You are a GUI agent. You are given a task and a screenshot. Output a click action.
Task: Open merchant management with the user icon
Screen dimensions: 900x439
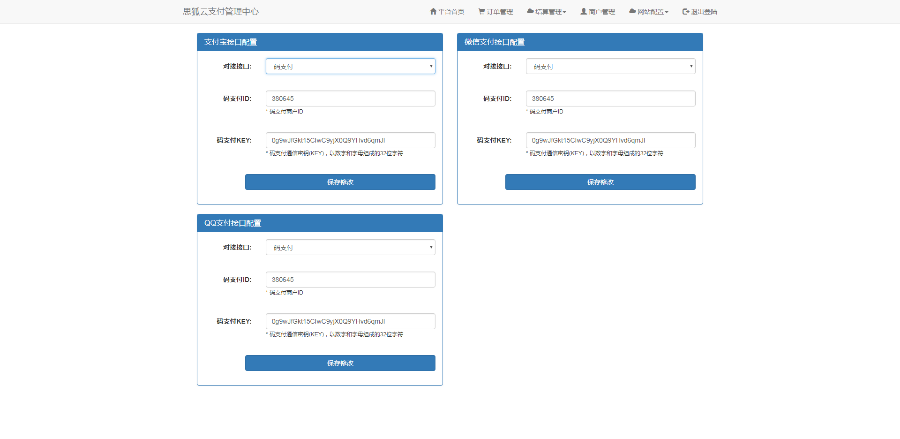598,11
